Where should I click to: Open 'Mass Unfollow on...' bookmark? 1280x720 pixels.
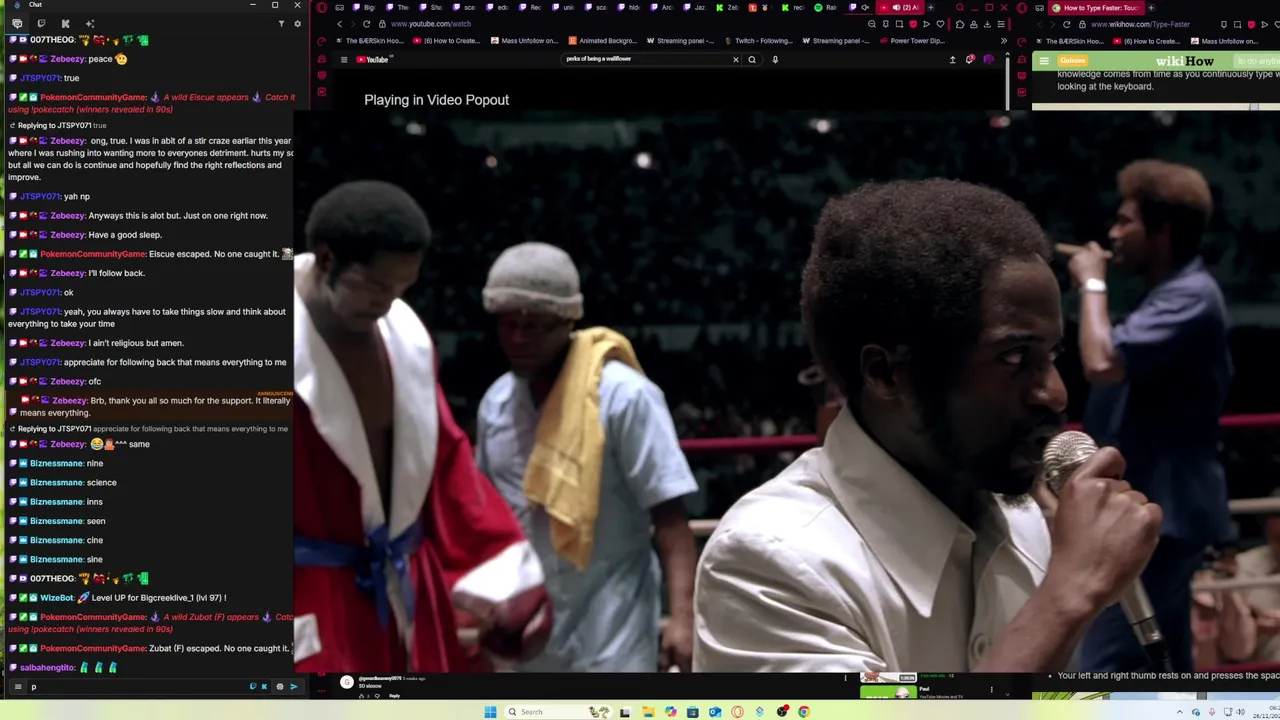(523, 41)
